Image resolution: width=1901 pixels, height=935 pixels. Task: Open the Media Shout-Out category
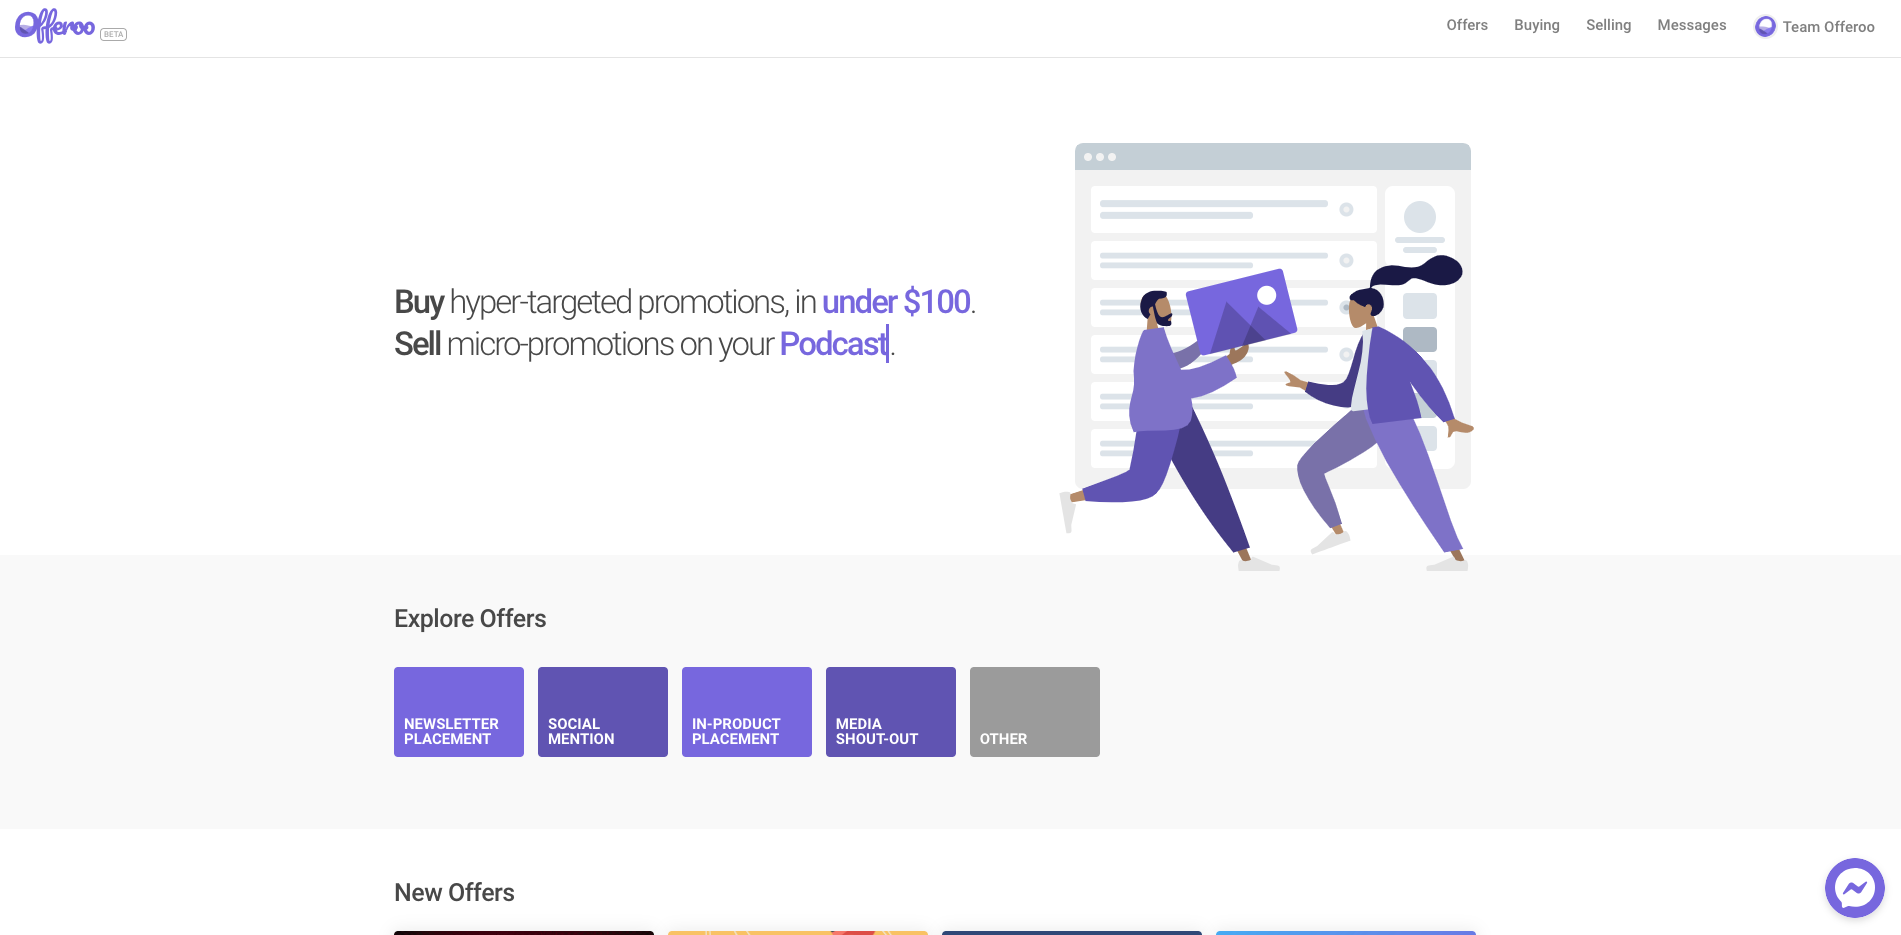tap(891, 712)
